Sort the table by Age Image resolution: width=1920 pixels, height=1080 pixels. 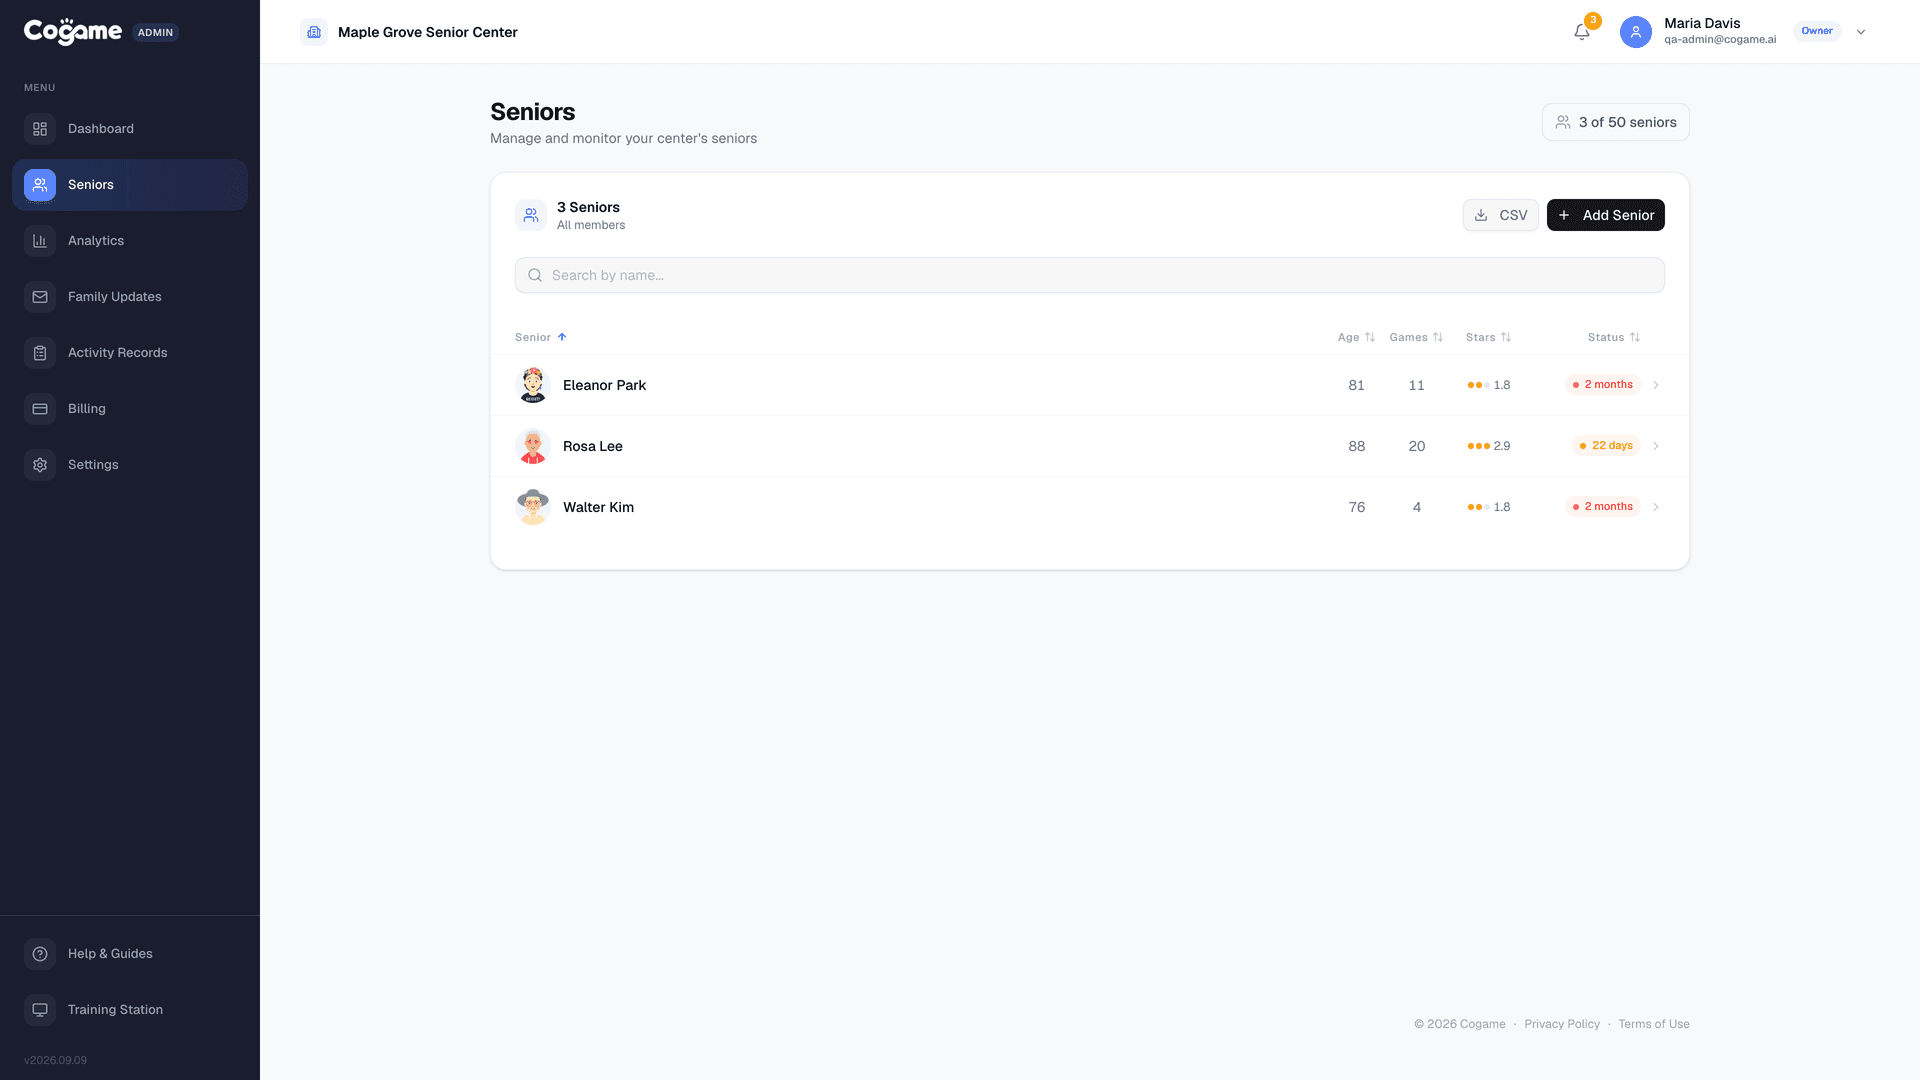click(x=1356, y=337)
